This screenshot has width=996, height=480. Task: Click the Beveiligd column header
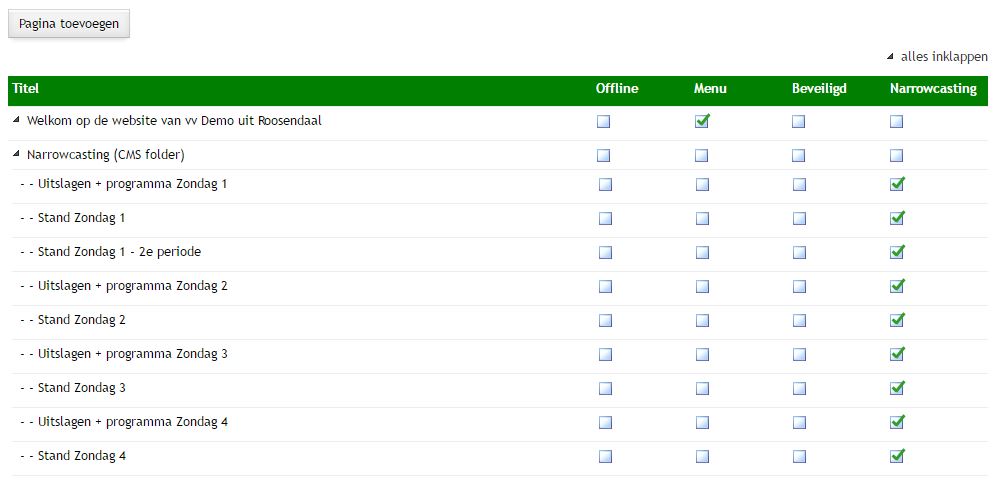818,89
